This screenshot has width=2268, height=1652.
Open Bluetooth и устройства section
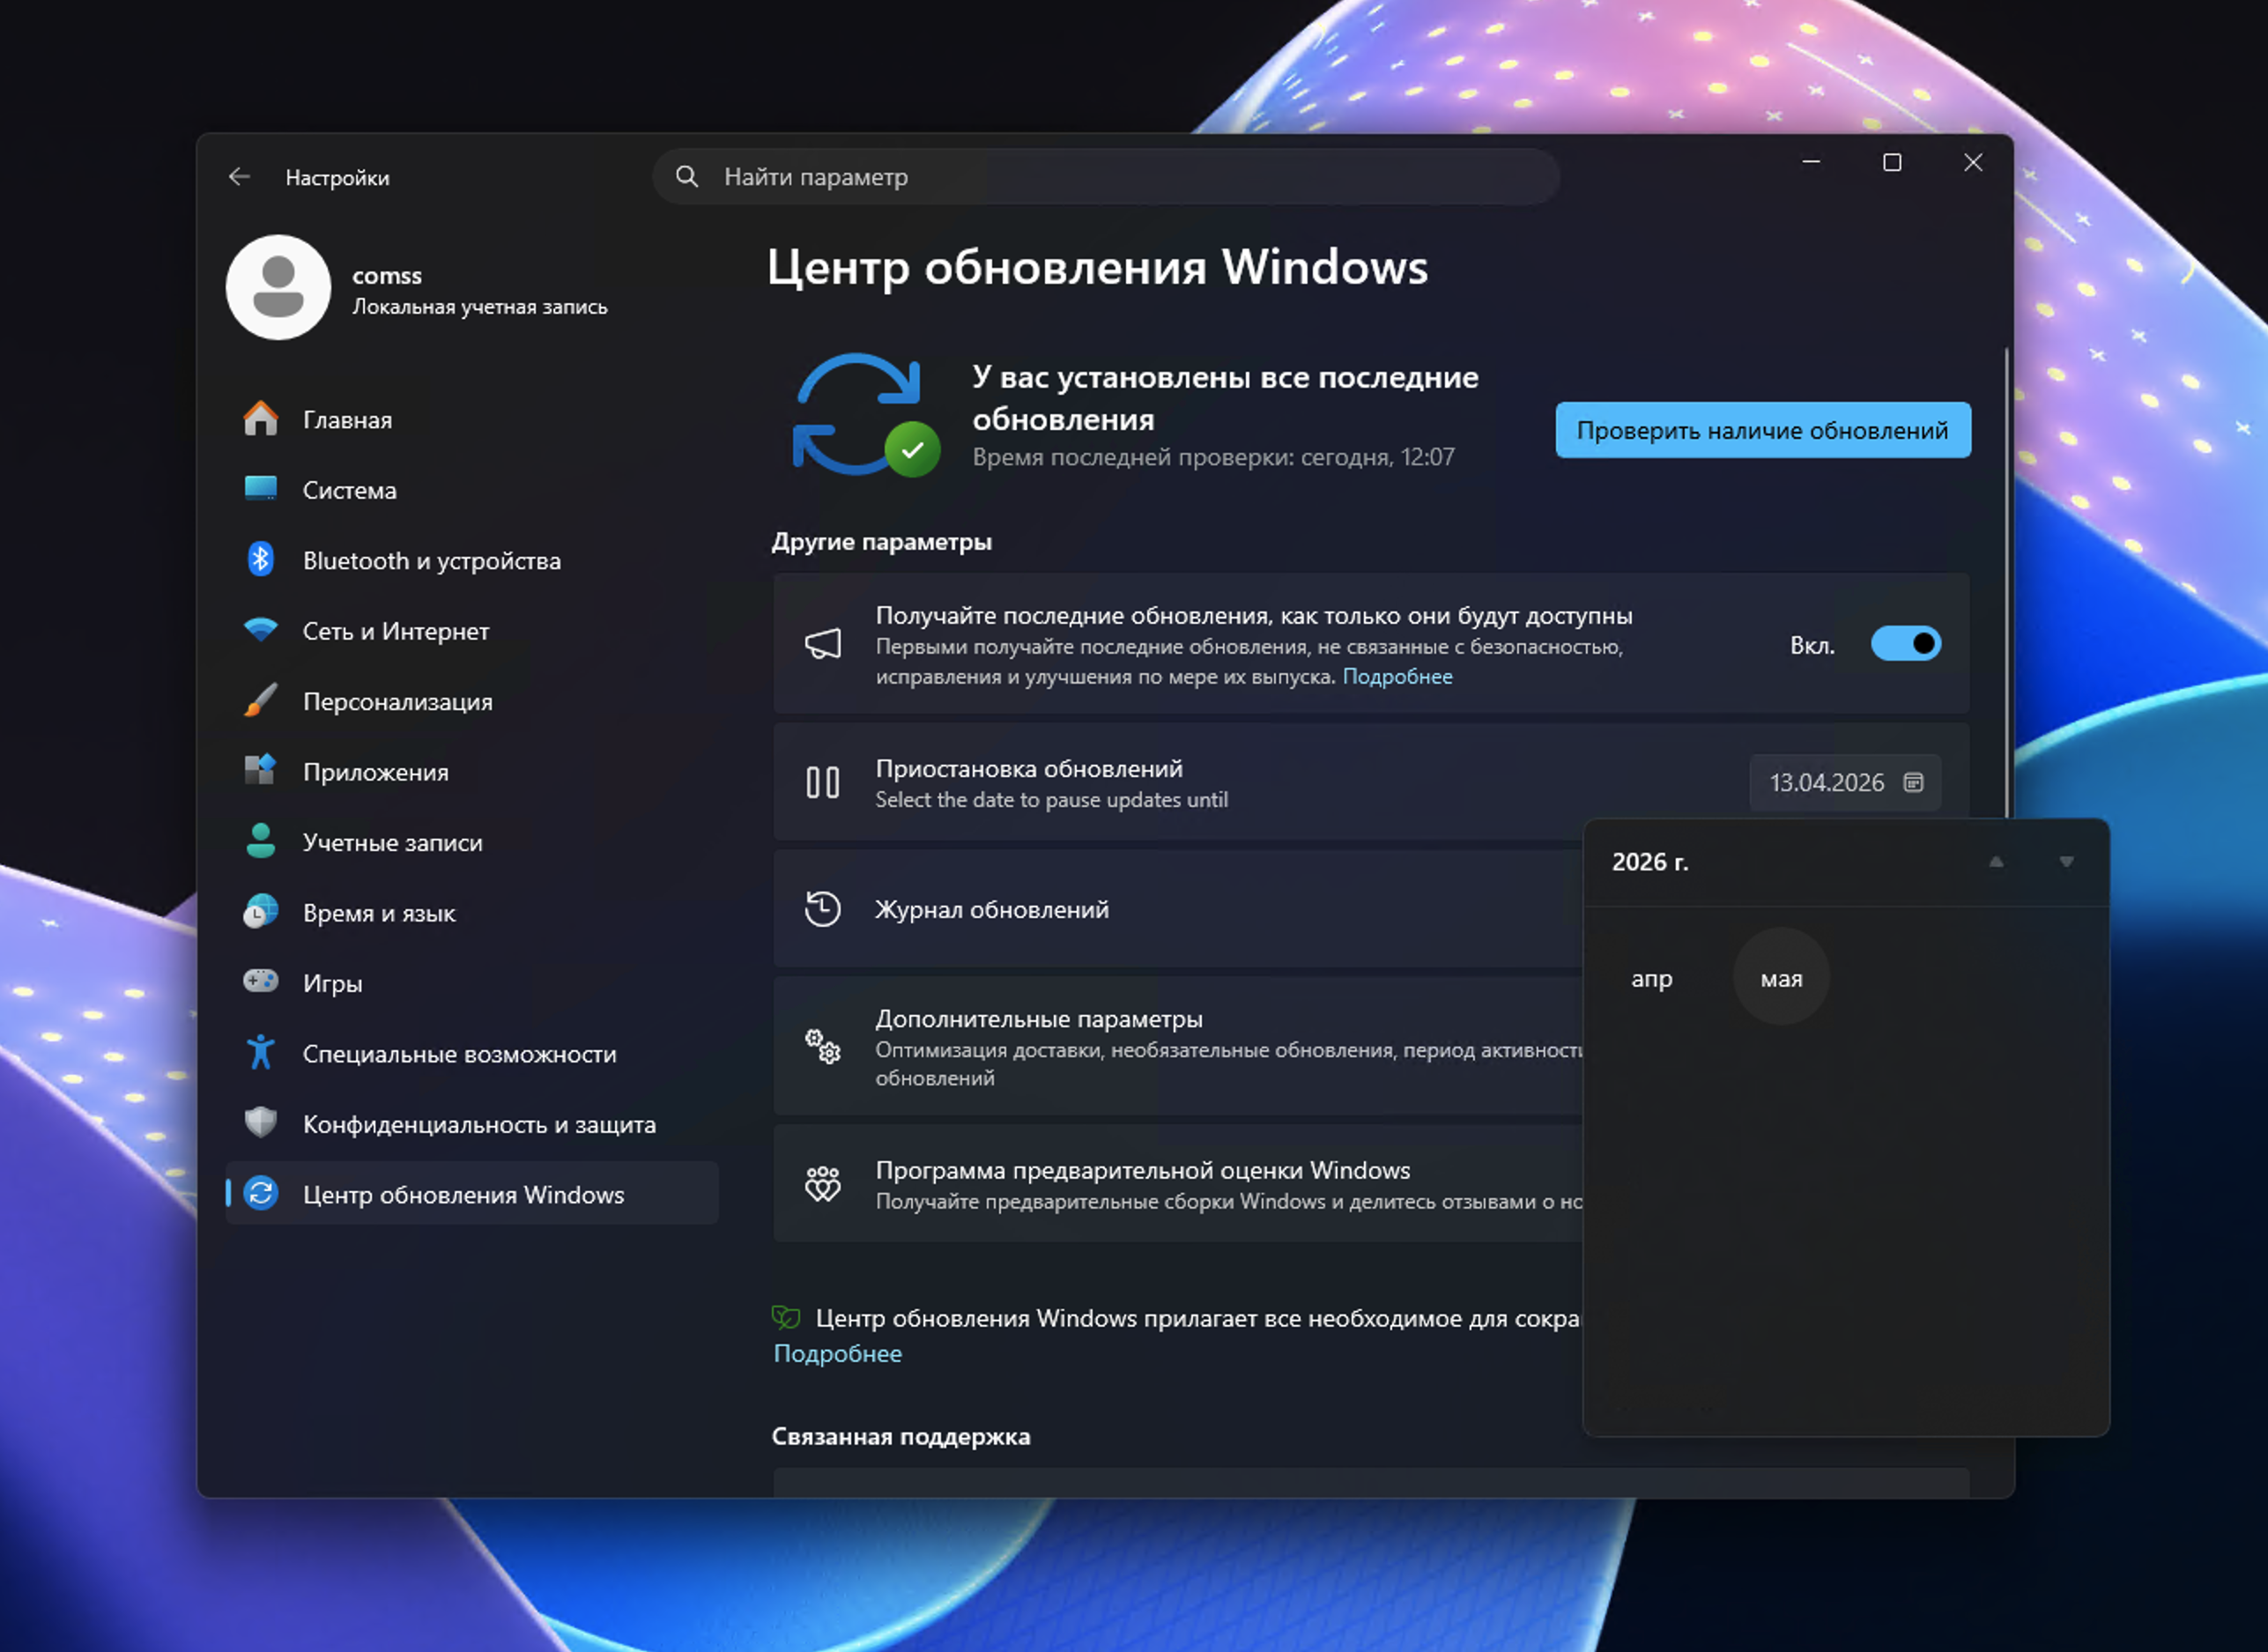(431, 561)
